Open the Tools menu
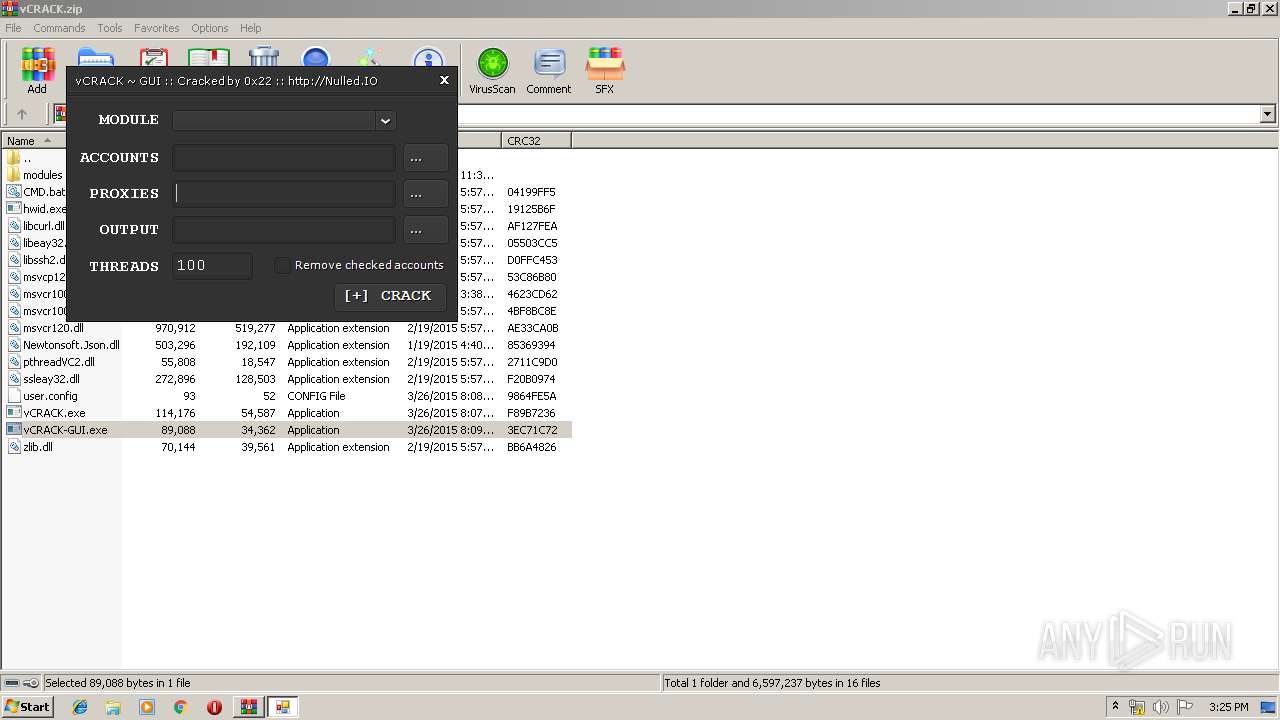This screenshot has height=720, width=1280. pyautogui.click(x=110, y=28)
